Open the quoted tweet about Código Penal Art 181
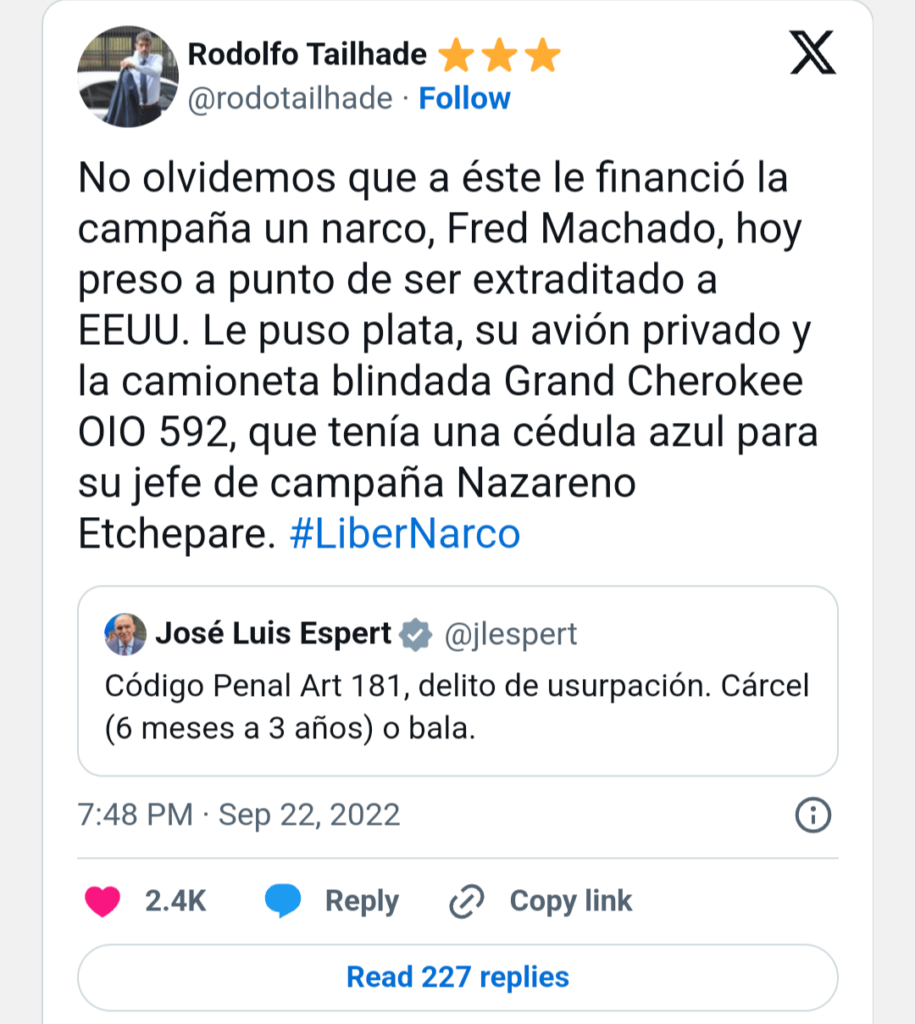This screenshot has width=915, height=1024. point(457,706)
